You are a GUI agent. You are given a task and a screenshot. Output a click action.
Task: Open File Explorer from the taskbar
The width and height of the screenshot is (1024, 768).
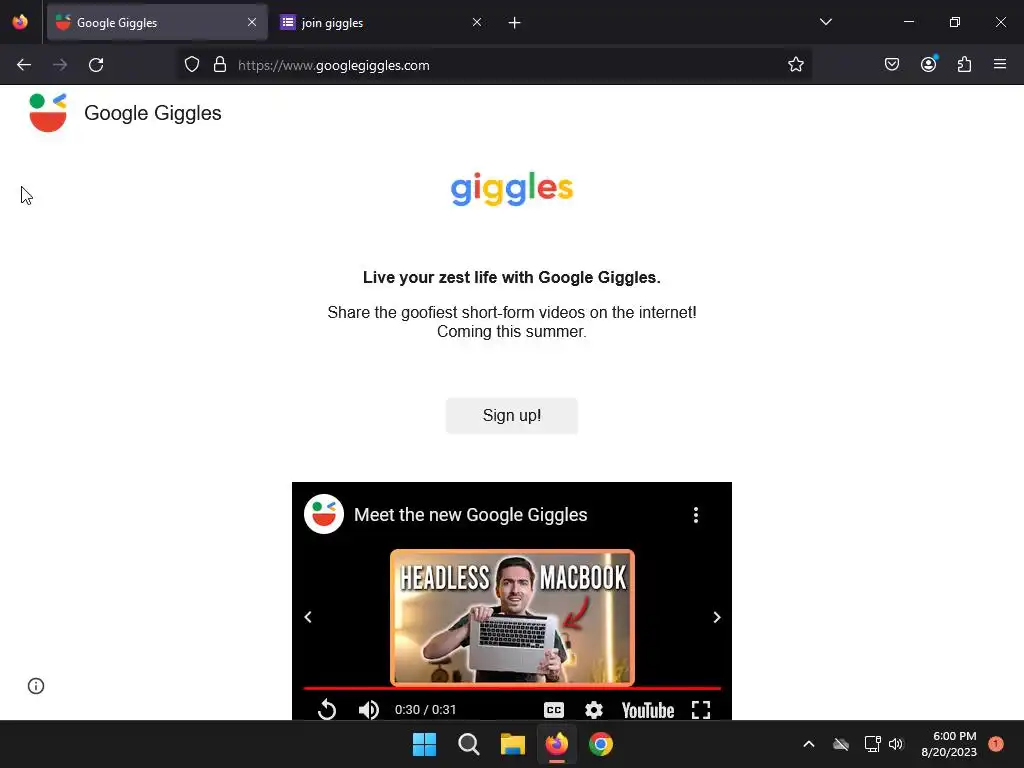(x=513, y=744)
